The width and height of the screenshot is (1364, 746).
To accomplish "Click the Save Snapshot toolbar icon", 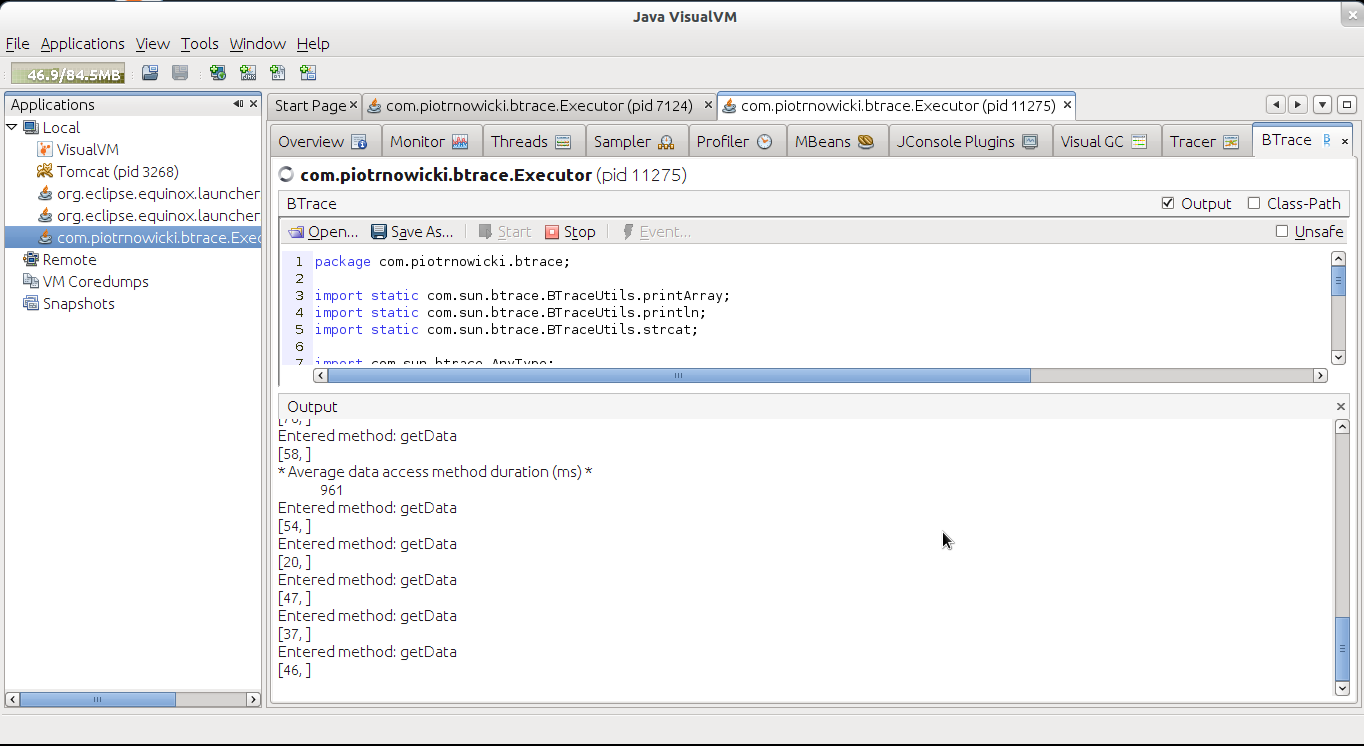I will [x=180, y=73].
